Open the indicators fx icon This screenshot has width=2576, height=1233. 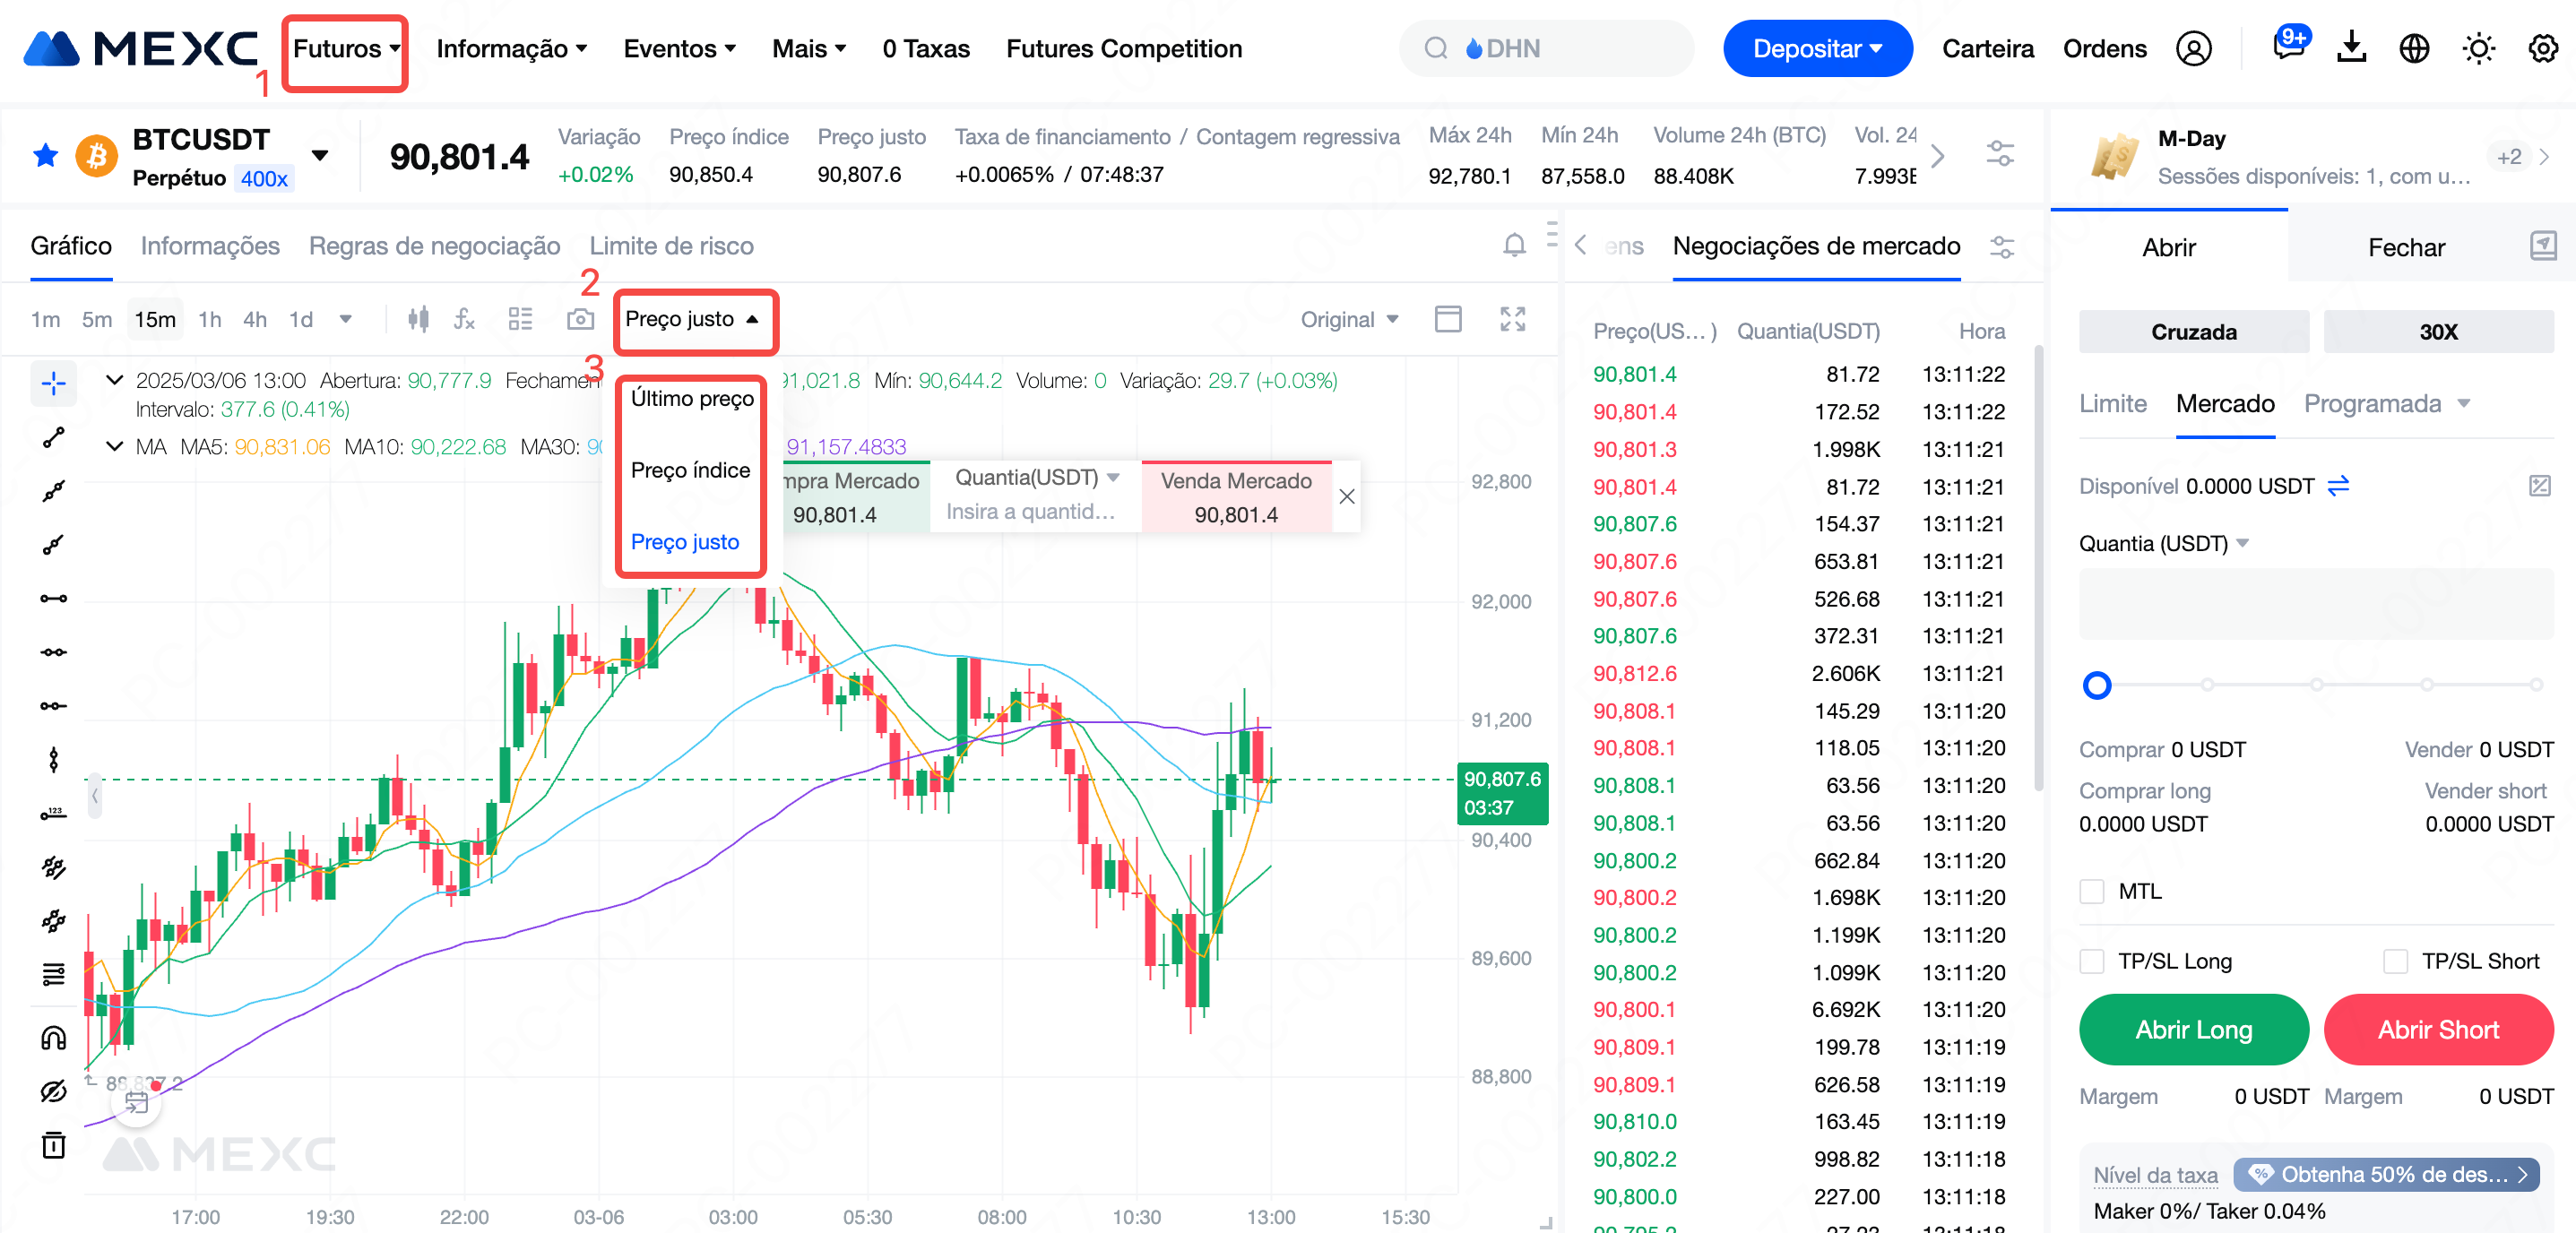click(x=464, y=319)
